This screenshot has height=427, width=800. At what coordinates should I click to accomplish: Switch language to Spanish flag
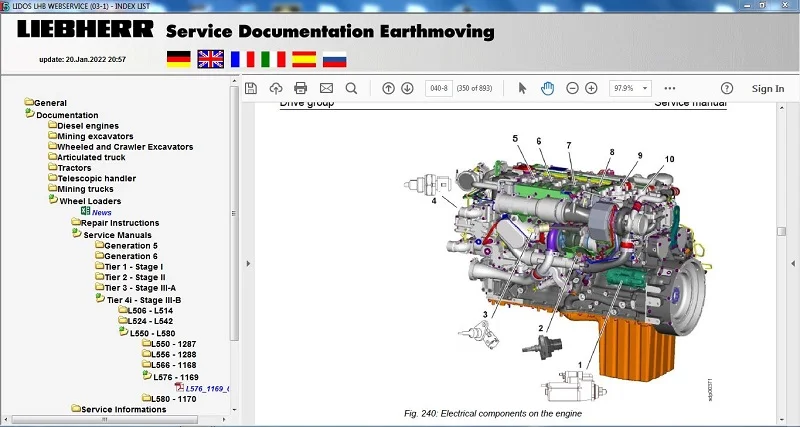coord(304,59)
